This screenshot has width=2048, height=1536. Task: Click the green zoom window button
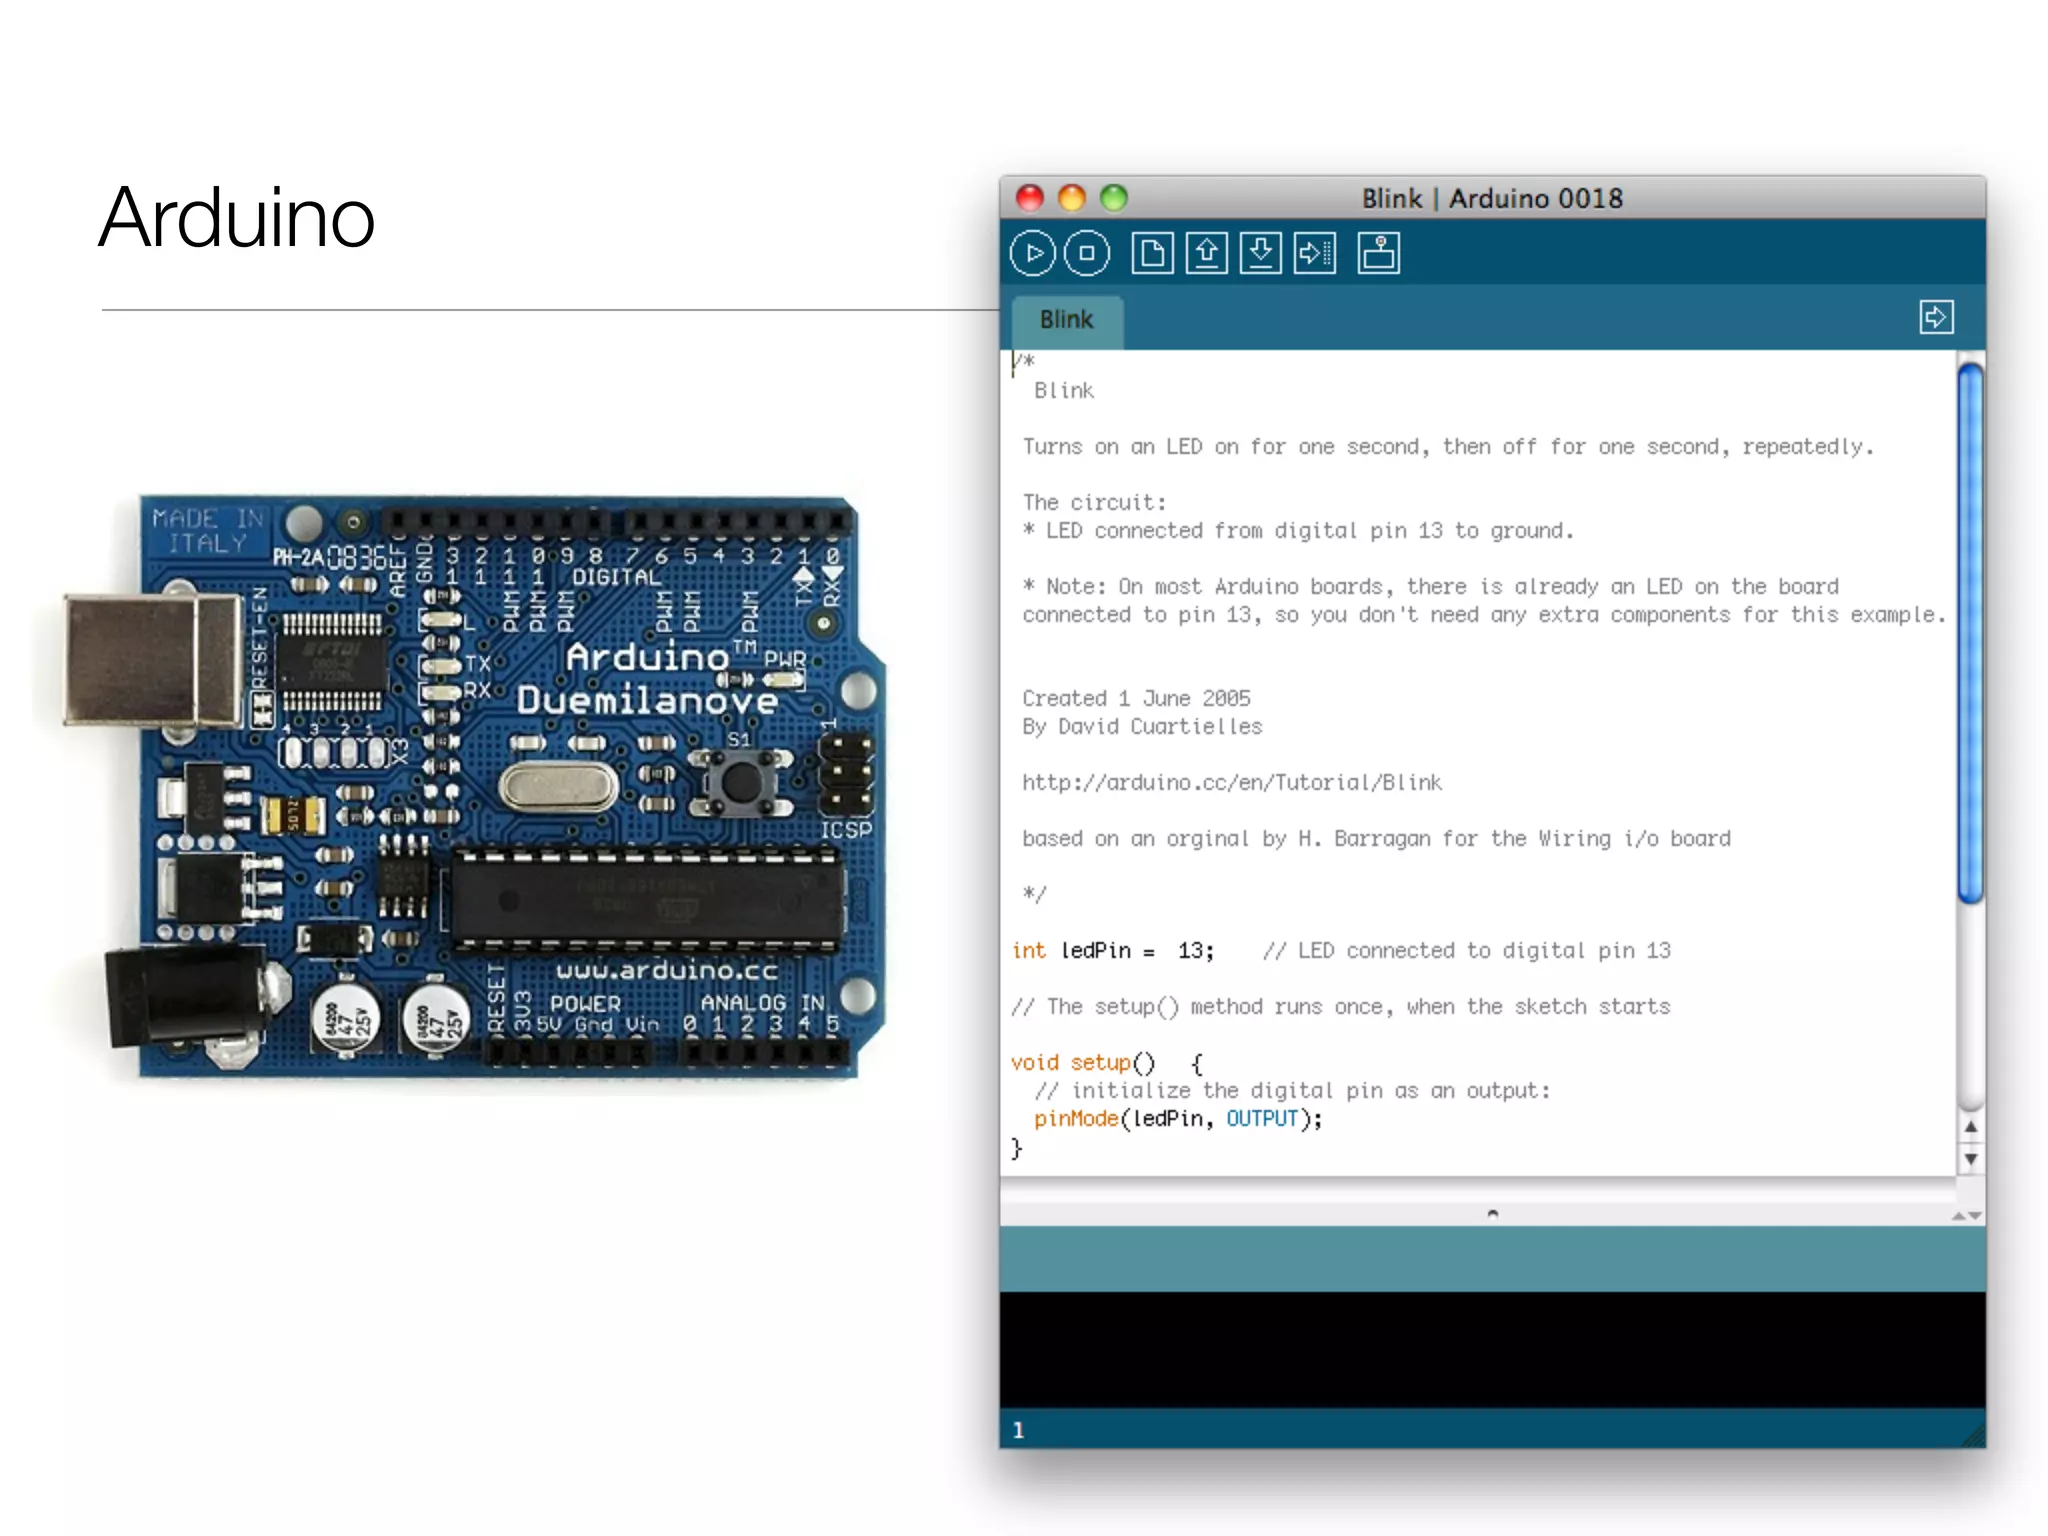1113,198
